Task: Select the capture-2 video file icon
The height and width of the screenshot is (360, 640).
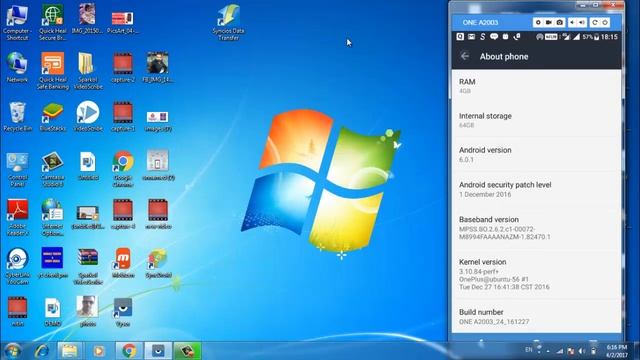Action: tap(123, 67)
